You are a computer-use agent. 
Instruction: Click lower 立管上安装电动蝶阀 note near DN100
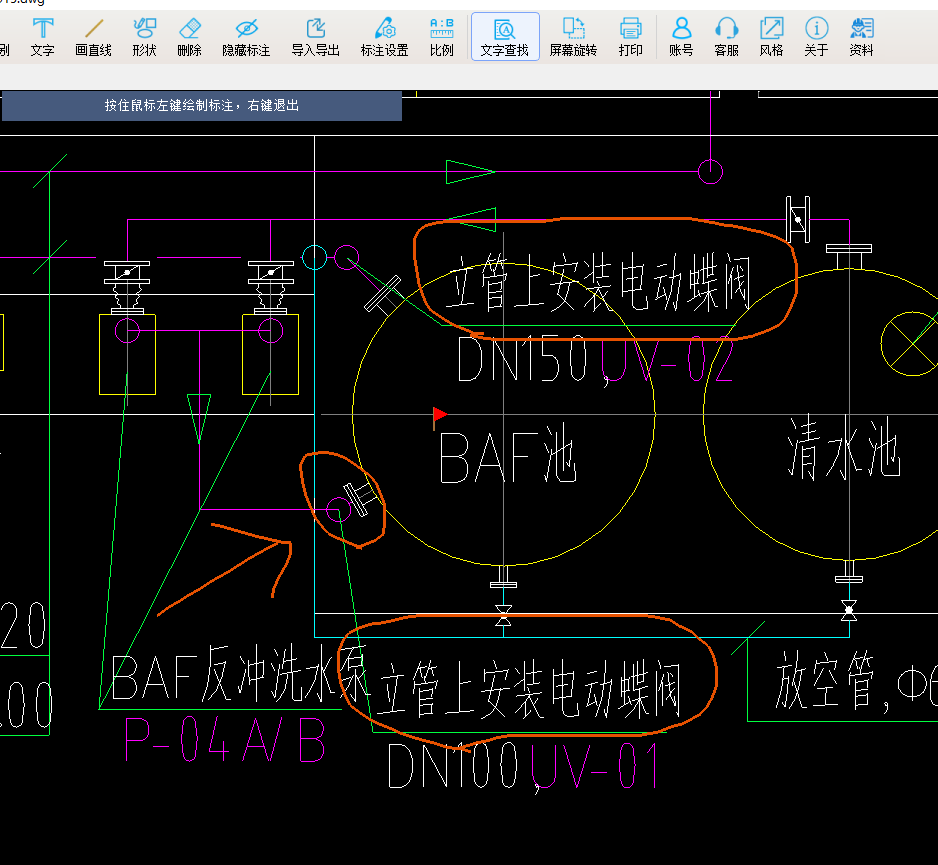point(529,690)
